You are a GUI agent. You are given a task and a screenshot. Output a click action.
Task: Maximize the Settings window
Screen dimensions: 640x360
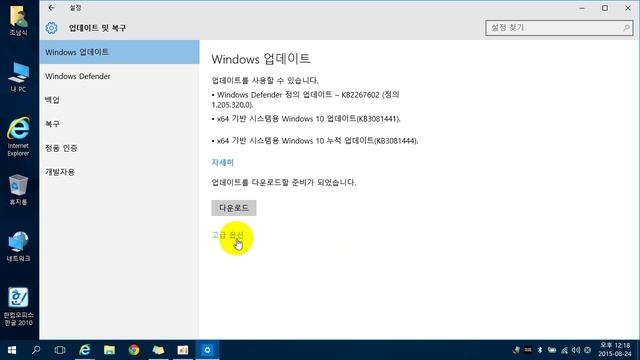pyautogui.click(x=605, y=8)
